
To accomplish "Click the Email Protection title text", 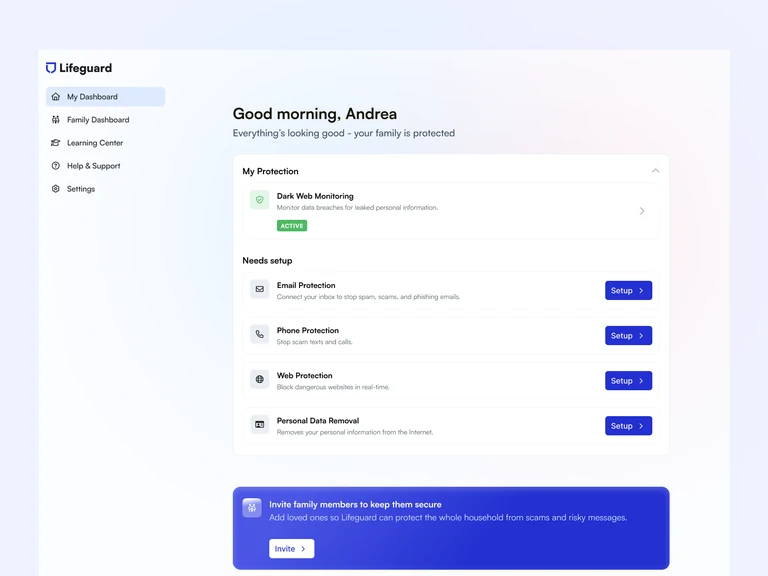I will (x=306, y=285).
